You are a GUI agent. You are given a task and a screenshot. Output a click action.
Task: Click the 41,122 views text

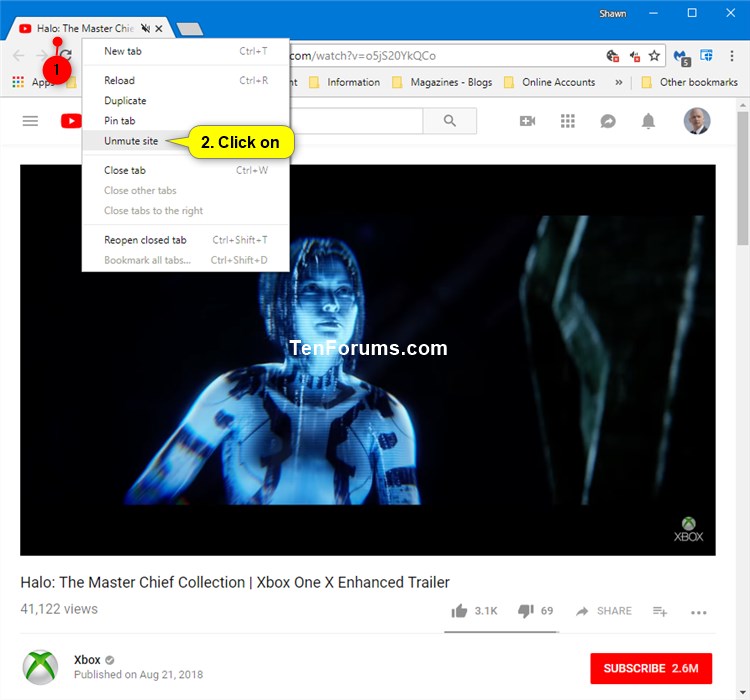(59, 609)
